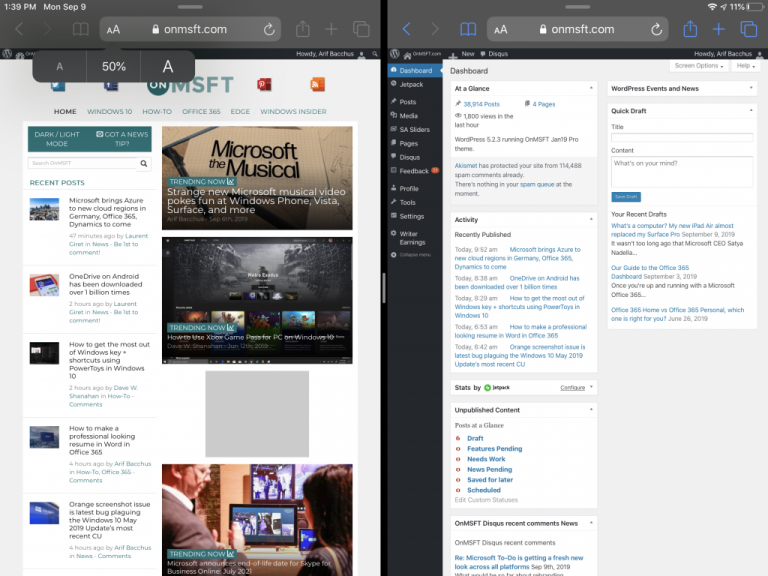Open HOME nav item
This screenshot has height=576, width=768.
[65, 112]
